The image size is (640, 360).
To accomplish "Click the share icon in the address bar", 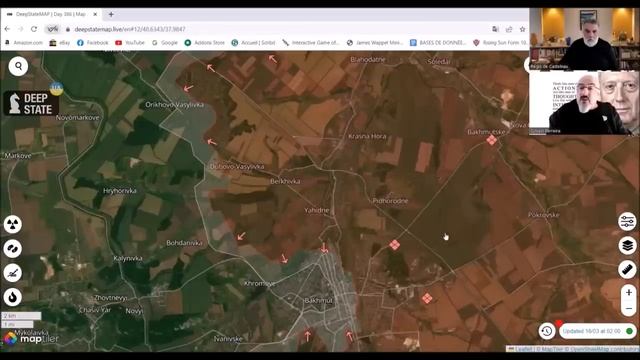I will [509, 29].
